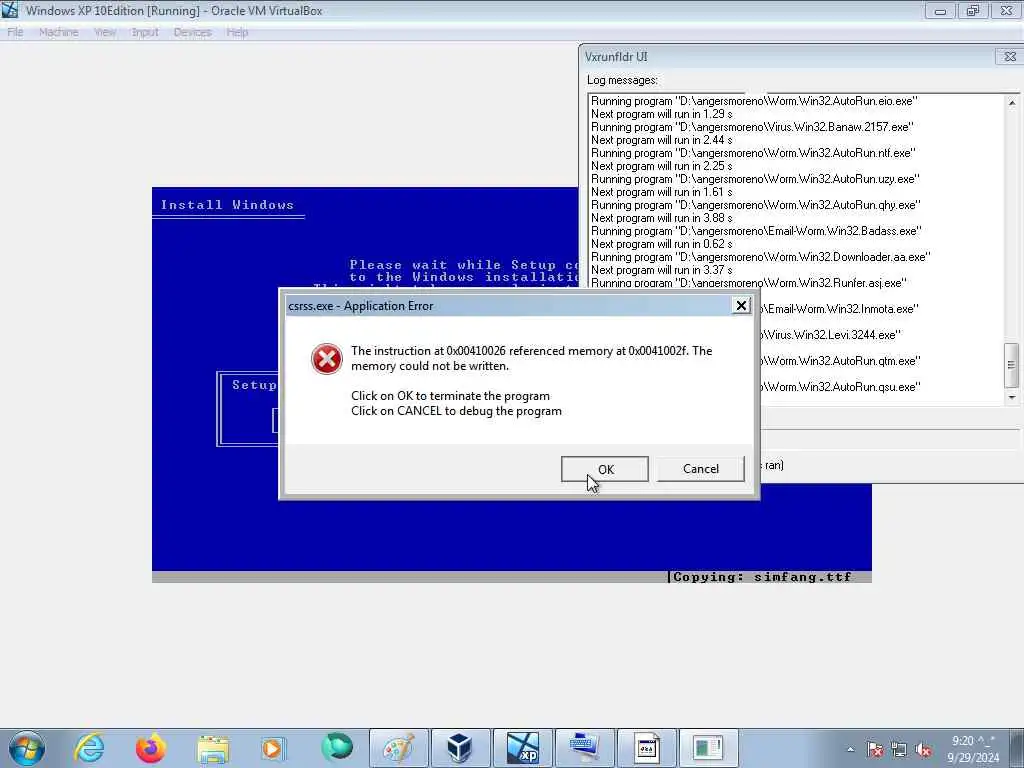Close the Vxrunfldr UI window
This screenshot has height=768, width=1024.
pos(1010,57)
